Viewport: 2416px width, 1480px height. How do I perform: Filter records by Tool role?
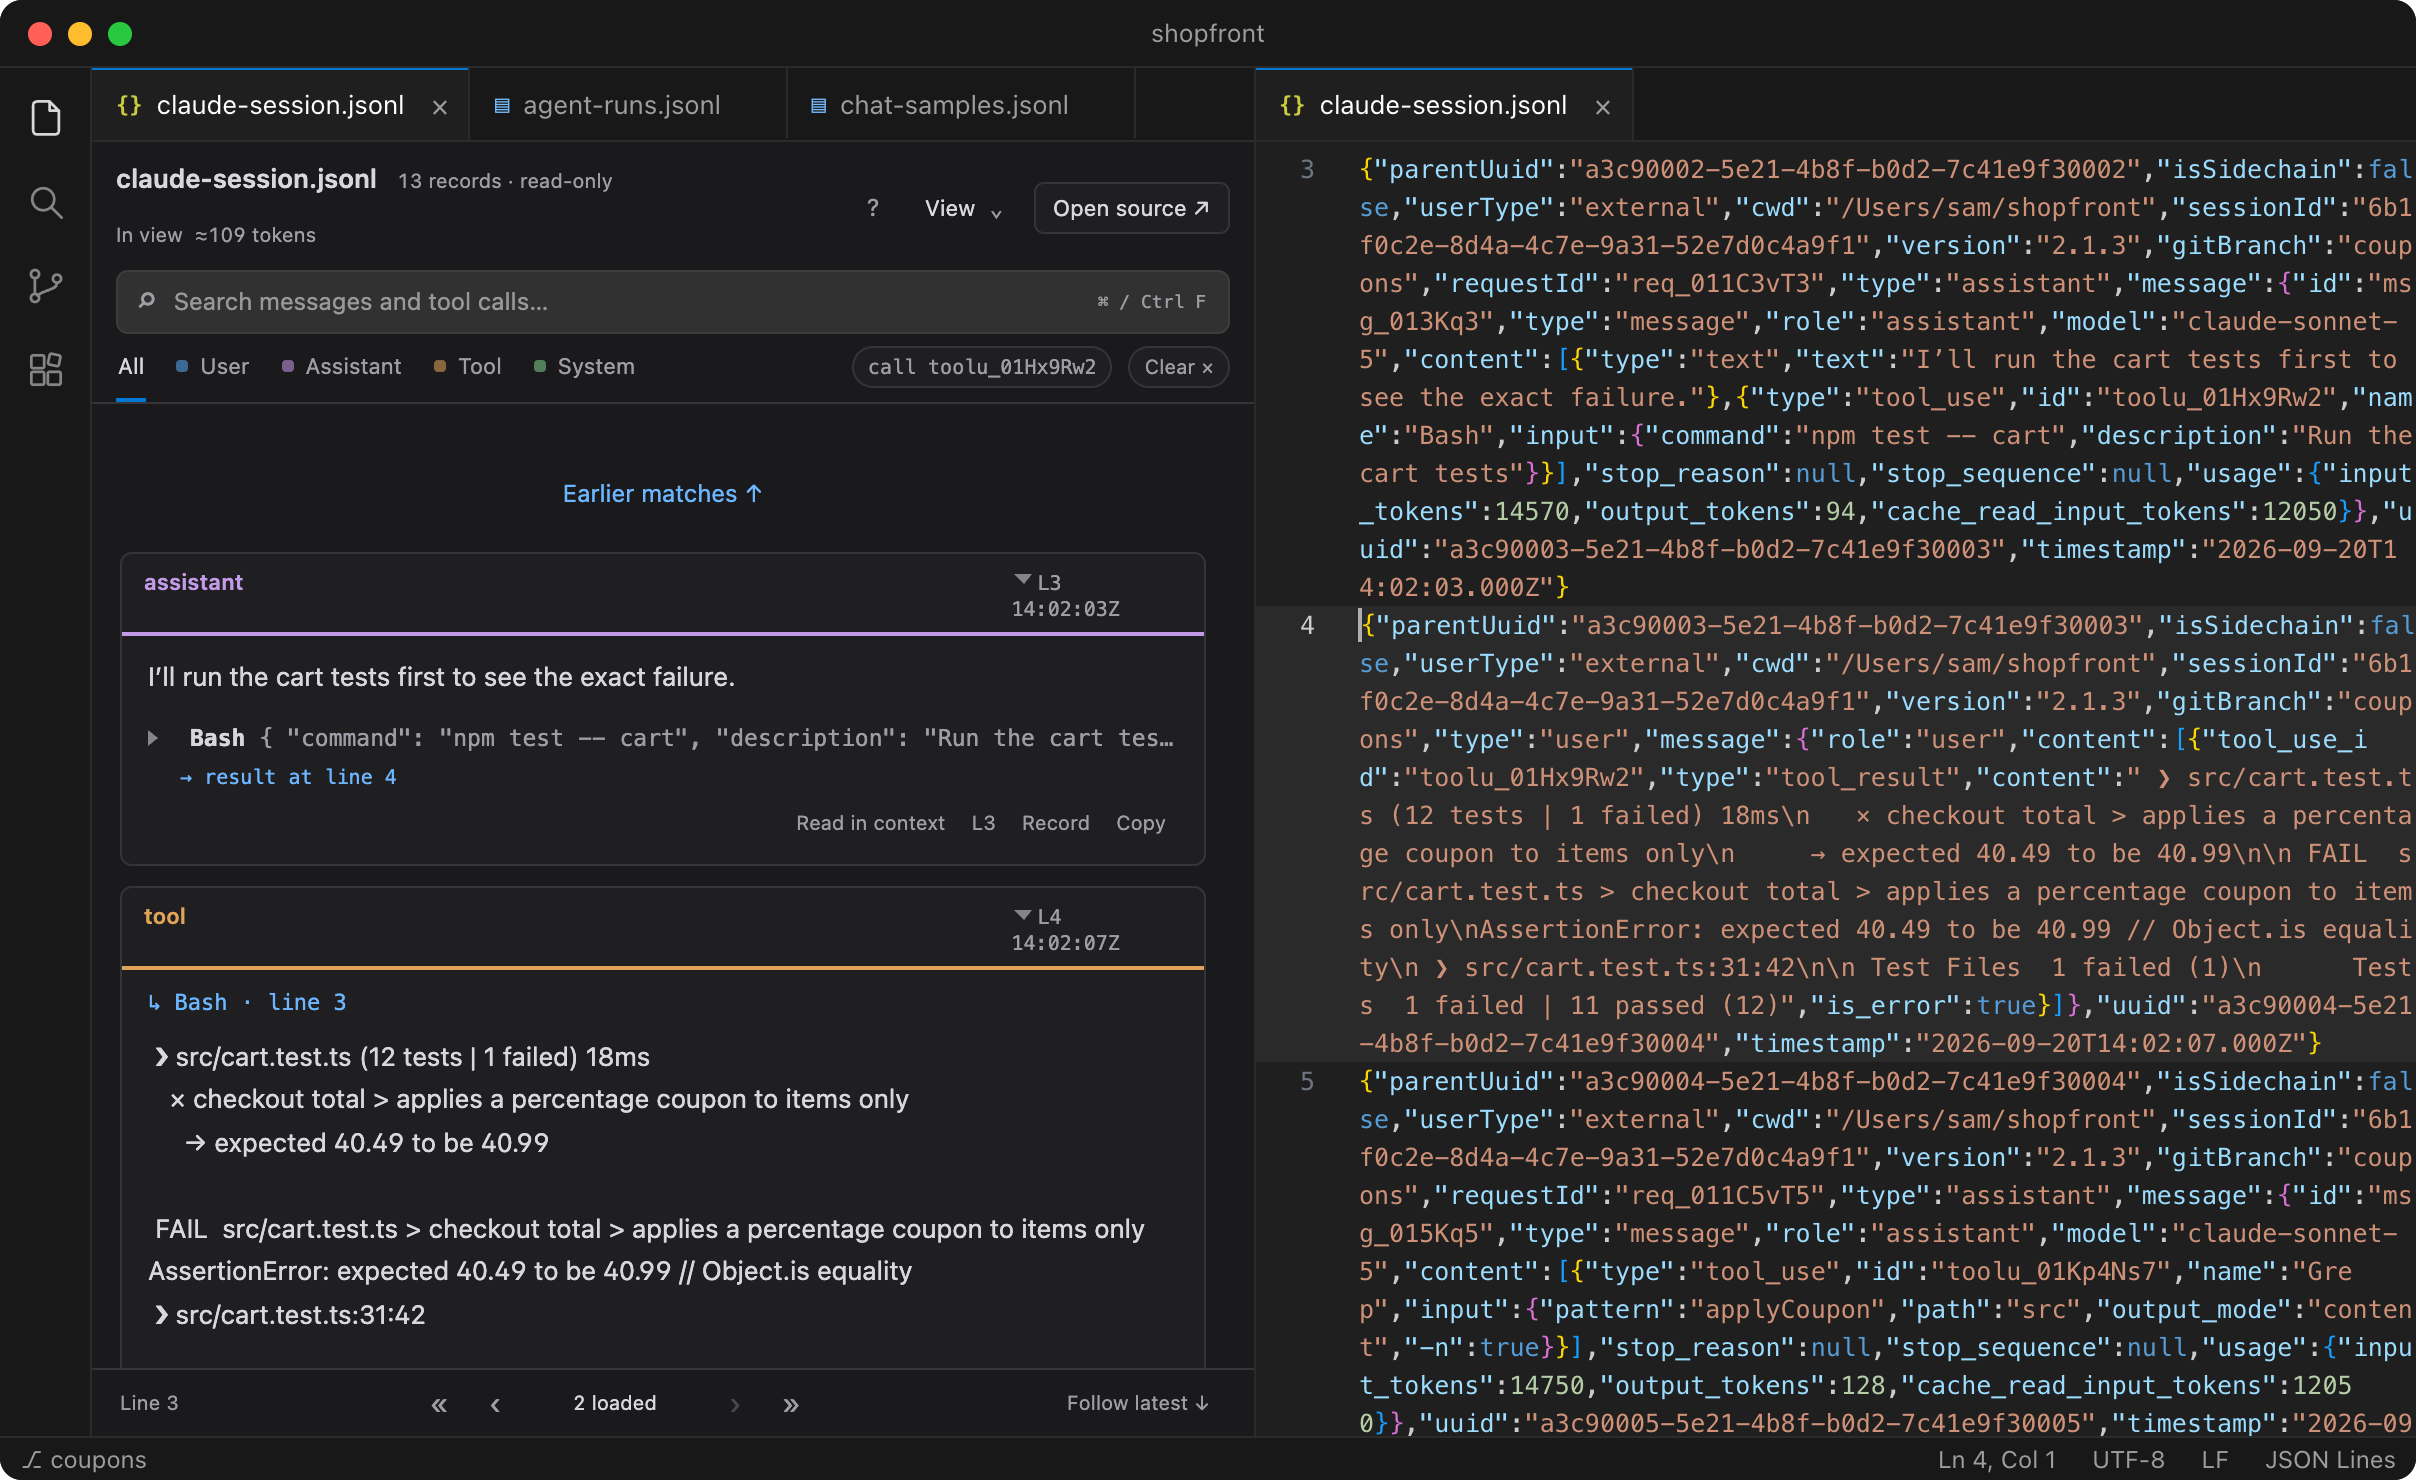(468, 366)
